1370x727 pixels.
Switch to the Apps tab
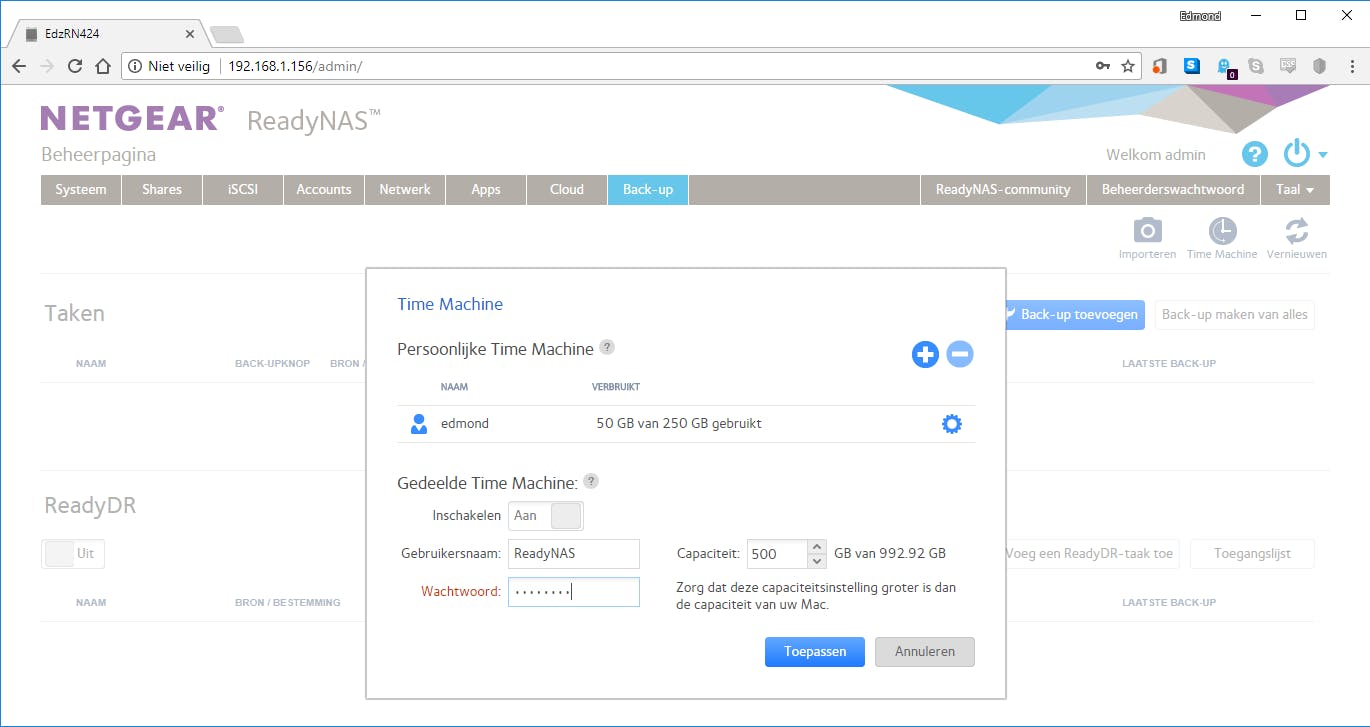[486, 189]
